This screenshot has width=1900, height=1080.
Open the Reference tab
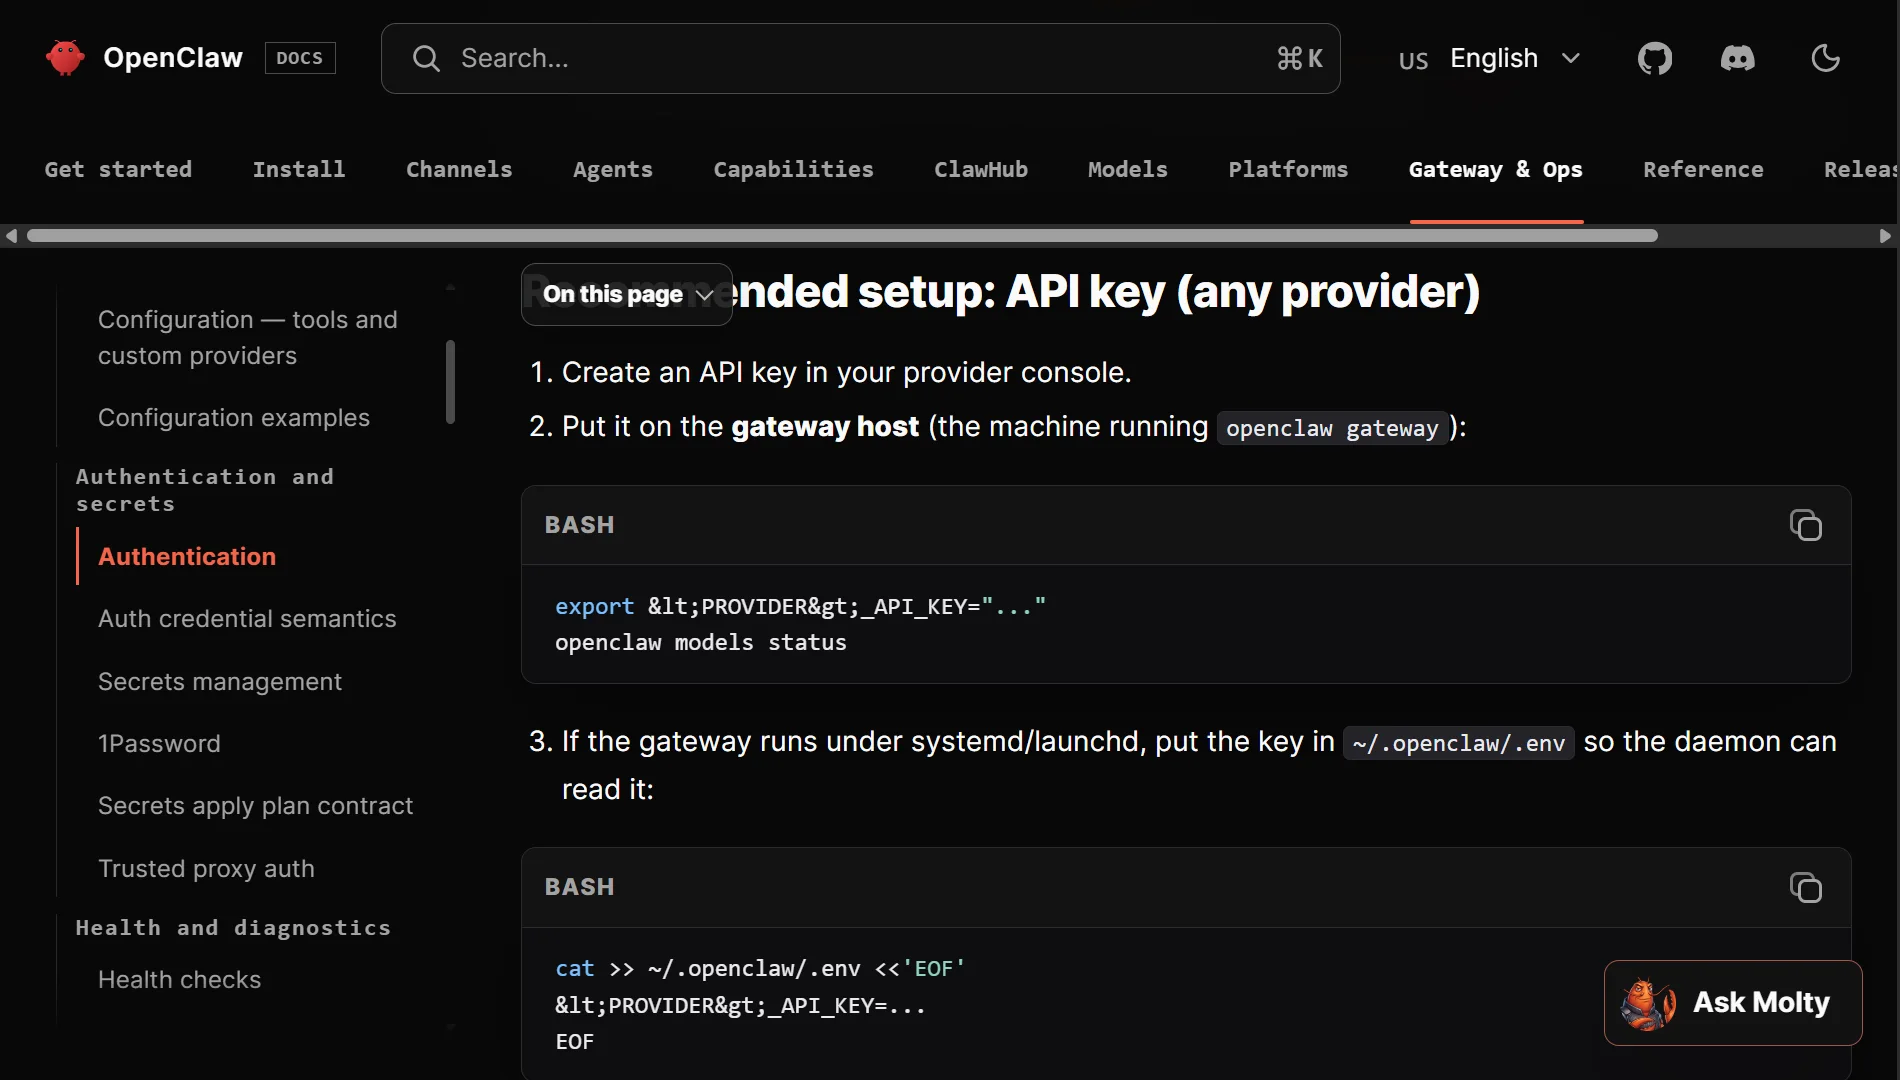tap(1703, 169)
